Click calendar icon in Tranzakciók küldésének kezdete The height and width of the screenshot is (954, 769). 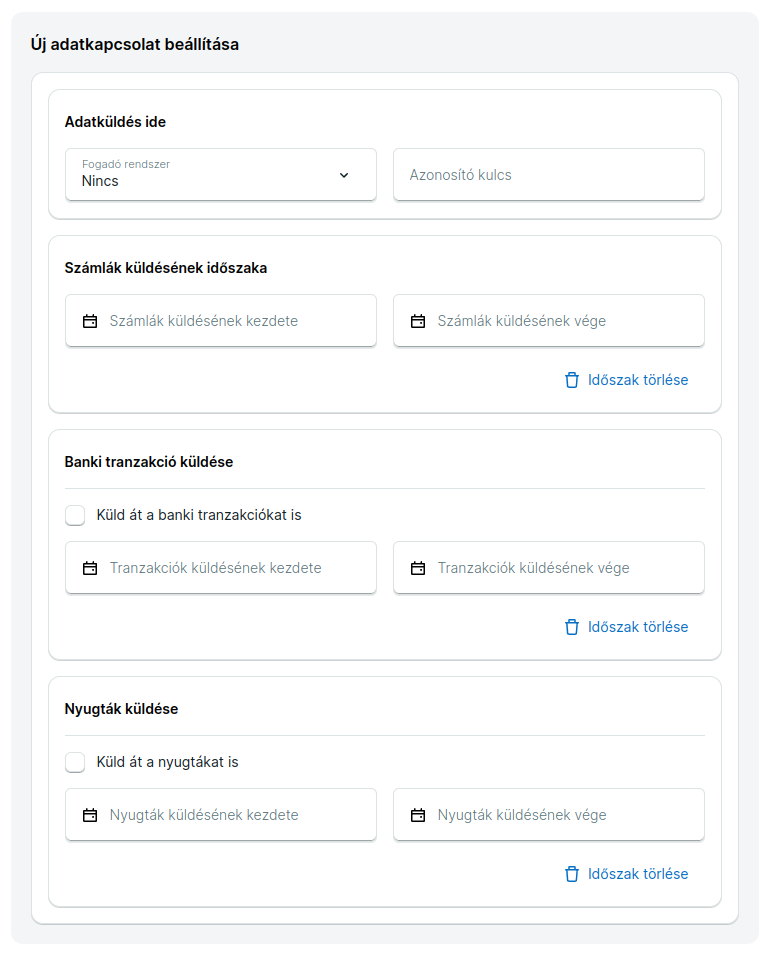[90, 568]
